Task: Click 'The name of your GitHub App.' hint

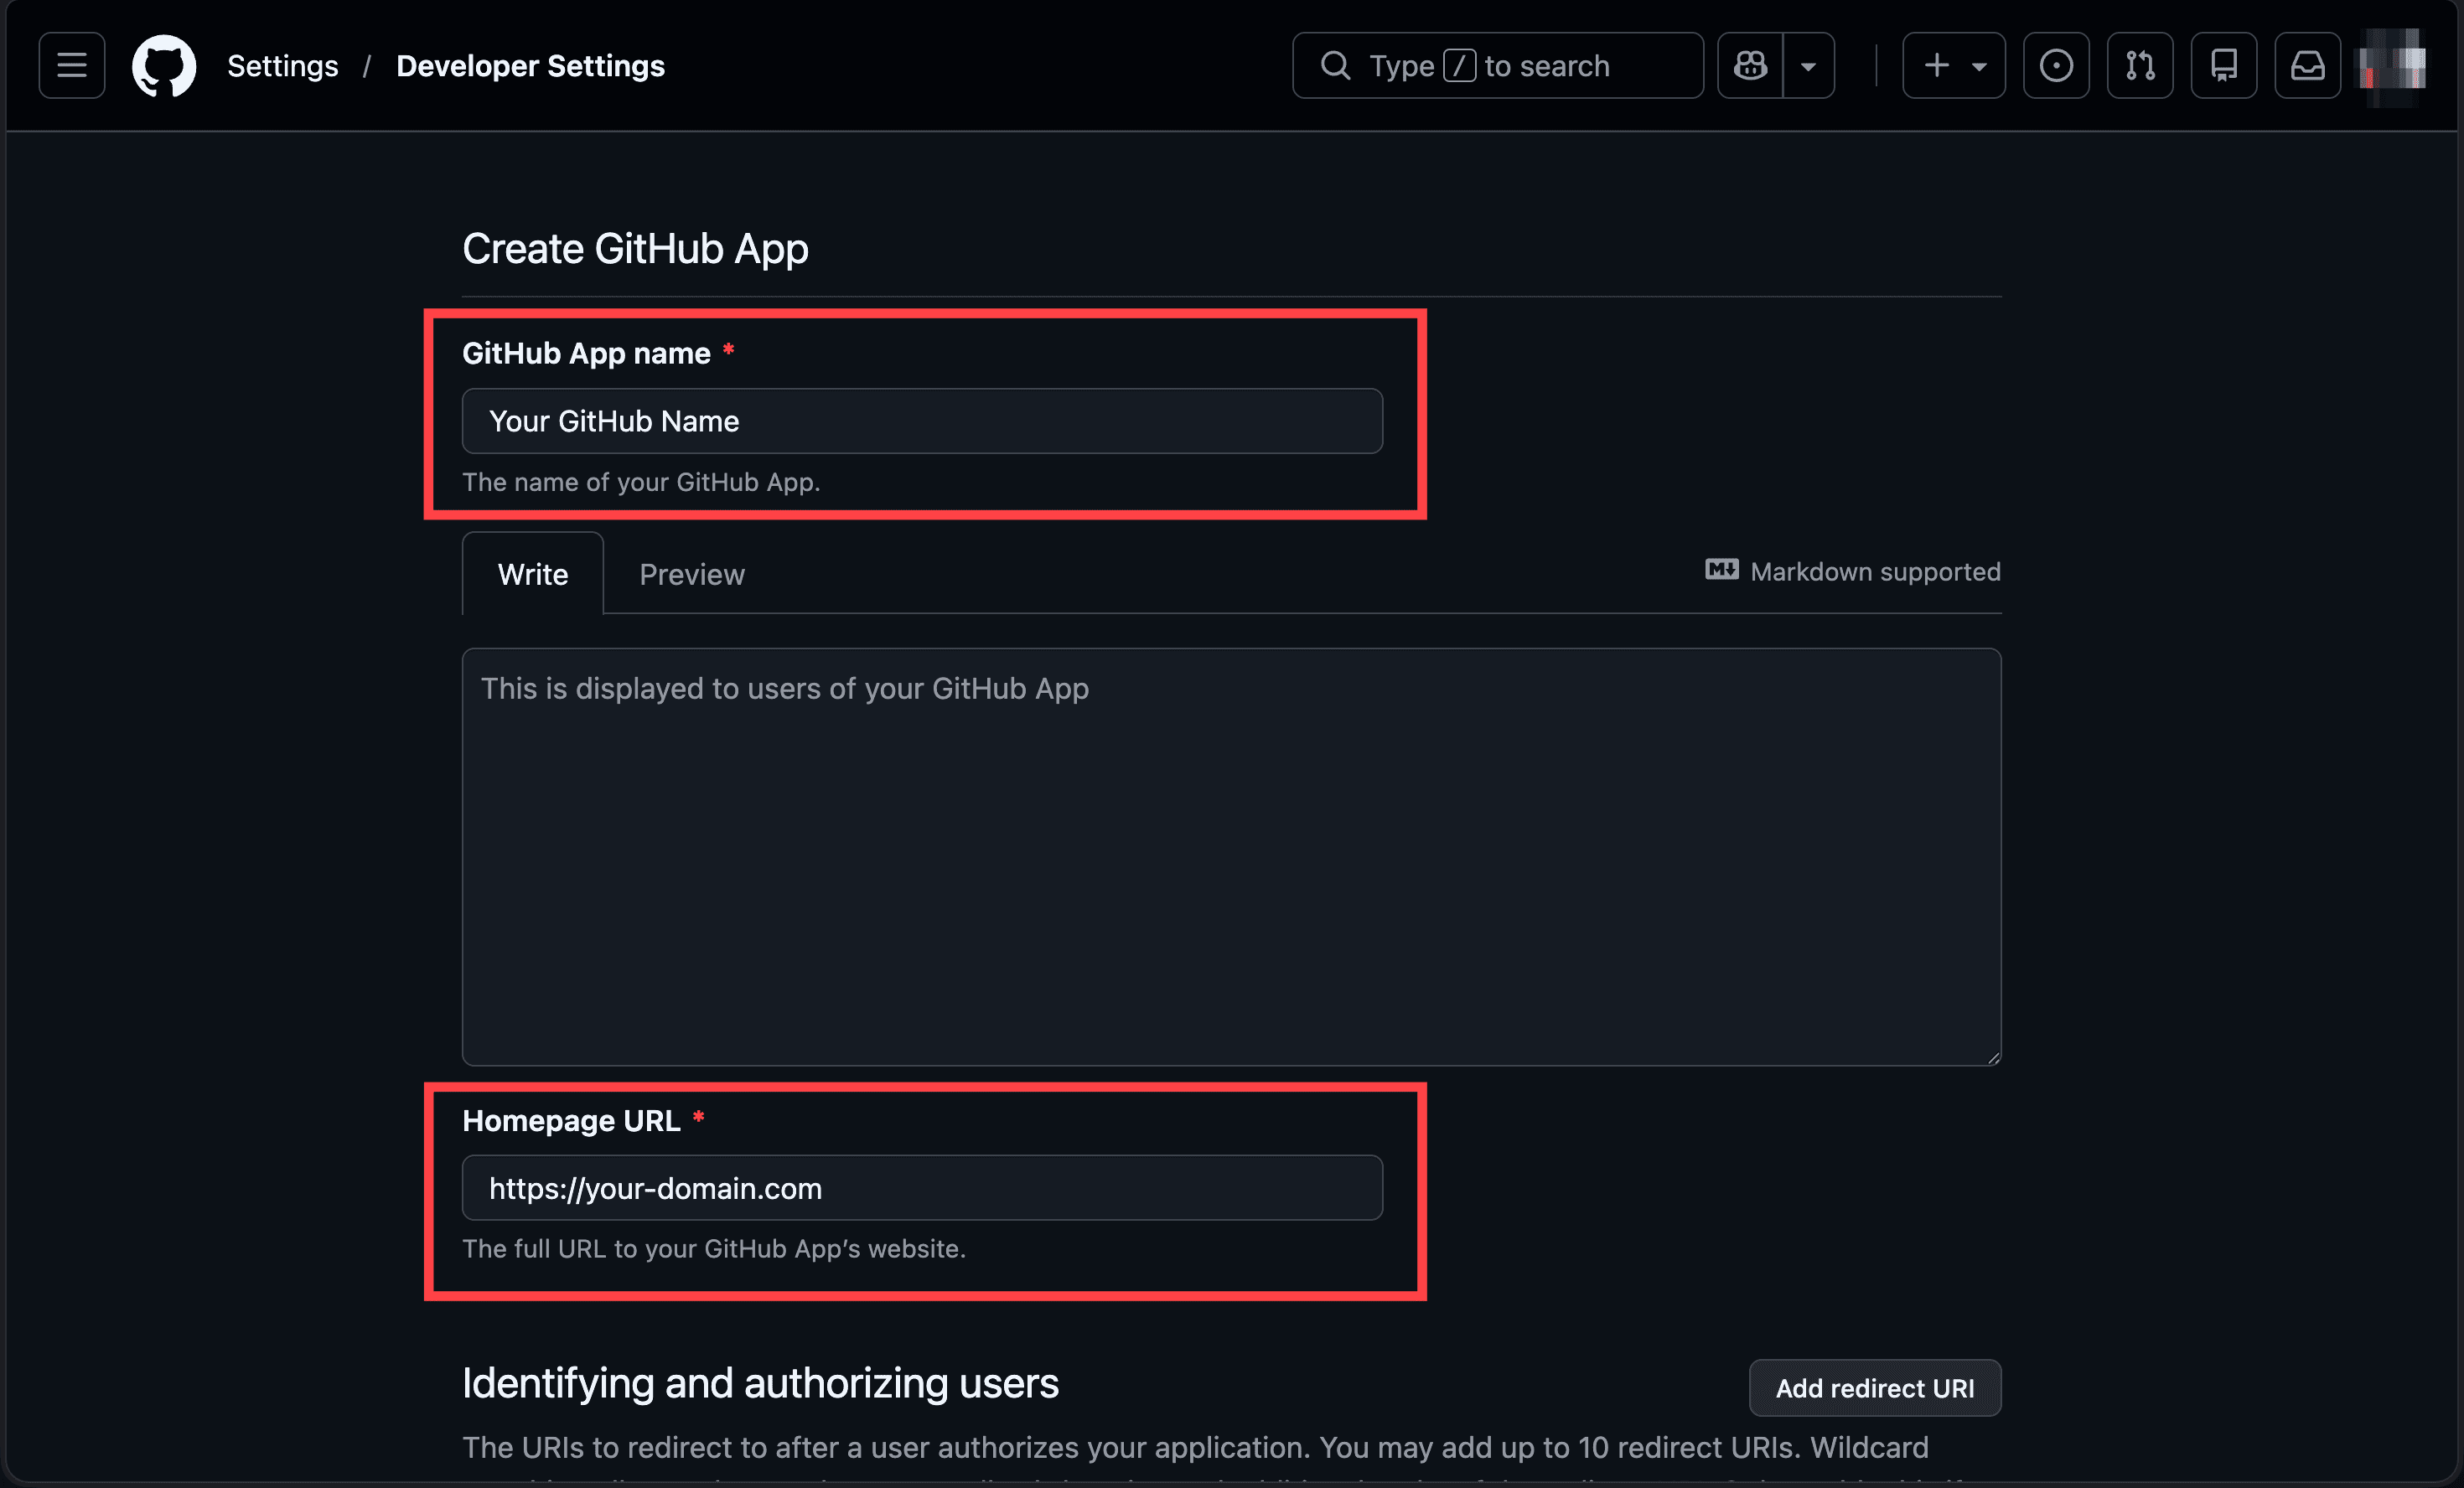Action: click(x=641, y=482)
